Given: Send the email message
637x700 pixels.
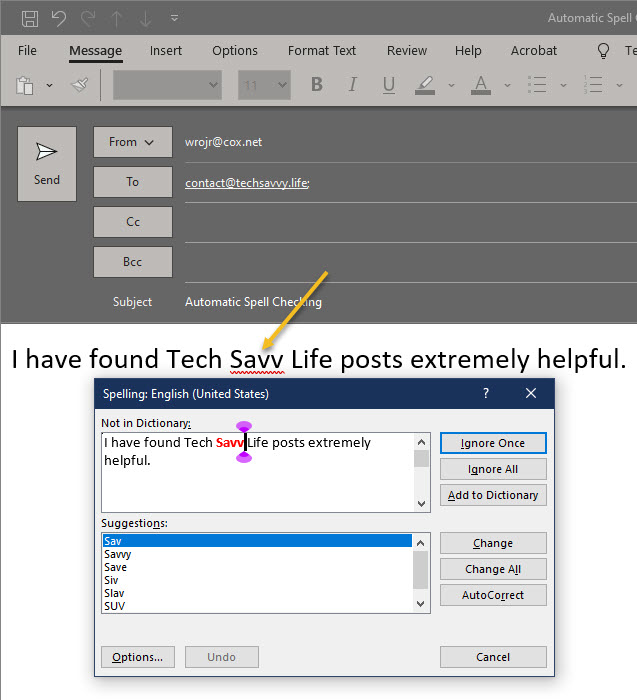Looking at the screenshot, I should point(47,164).
